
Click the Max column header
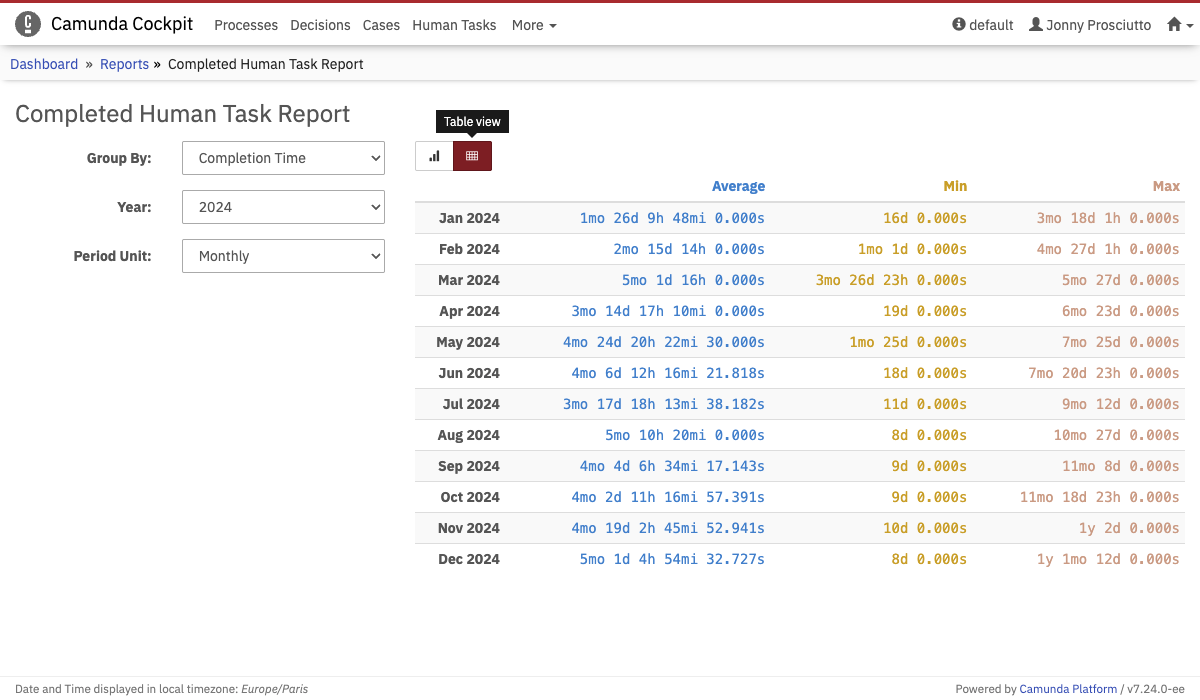tap(1166, 186)
